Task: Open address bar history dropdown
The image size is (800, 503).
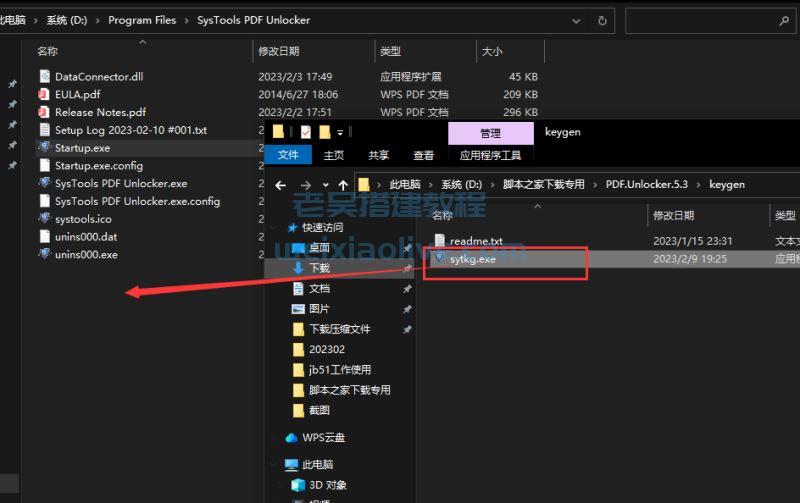Action: [576, 21]
